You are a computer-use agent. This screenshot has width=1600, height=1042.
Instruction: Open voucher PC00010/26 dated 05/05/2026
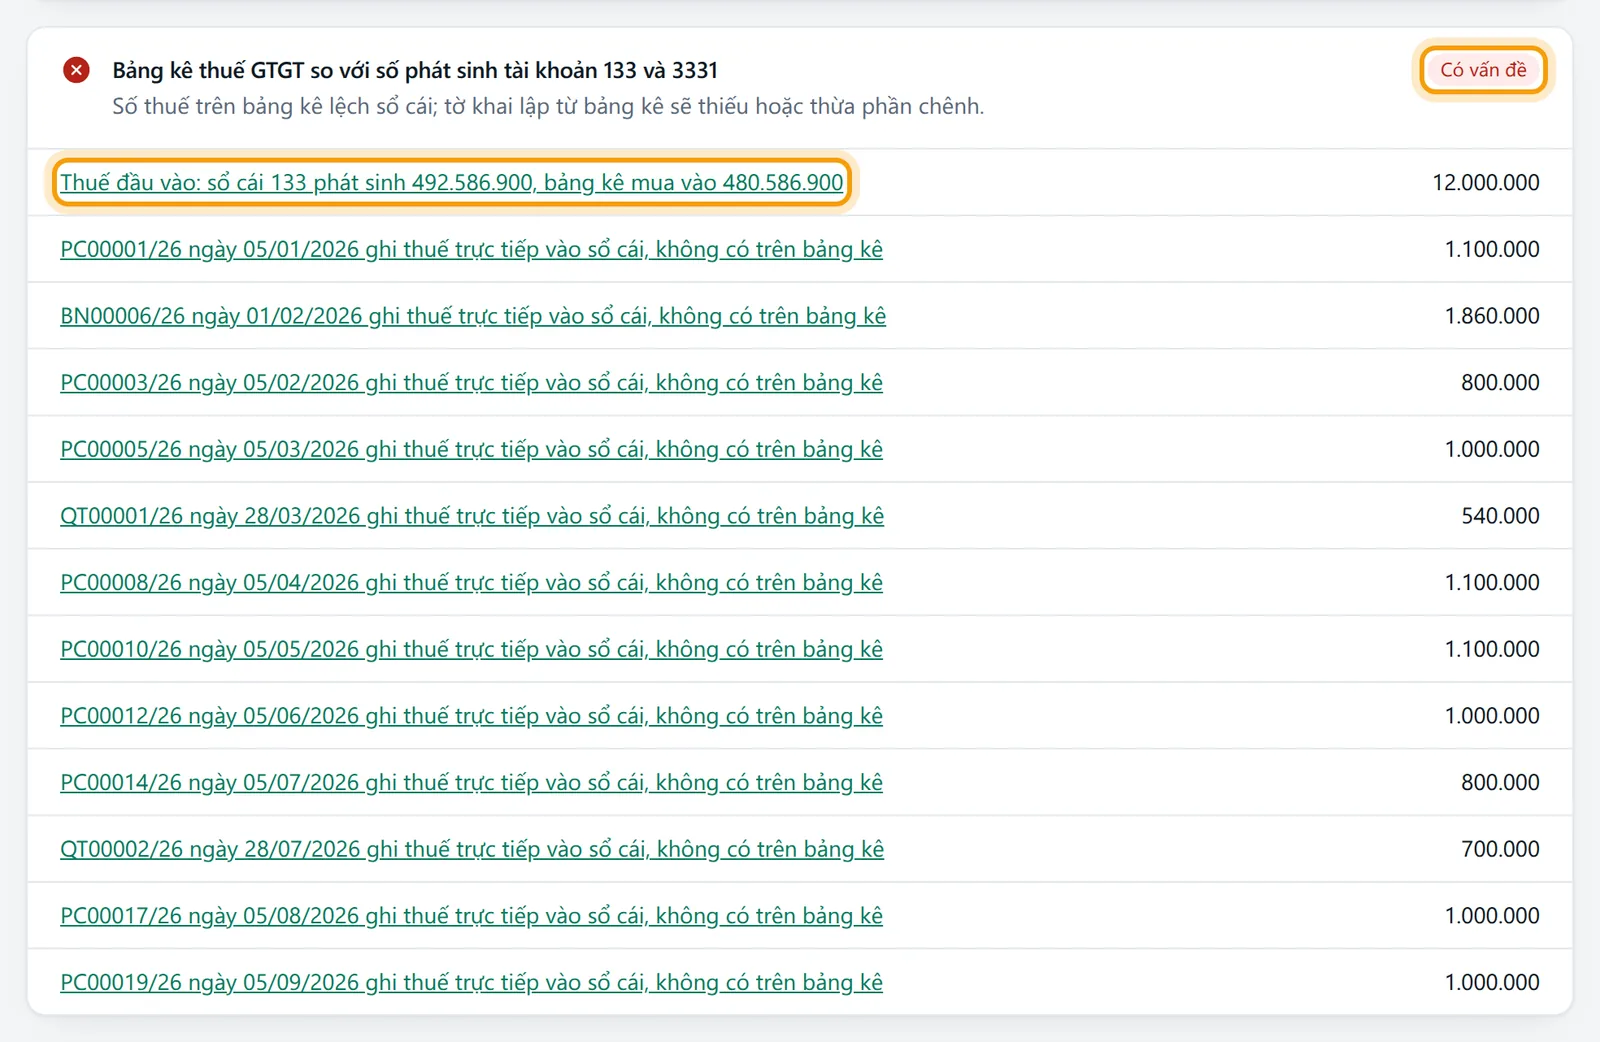click(471, 649)
